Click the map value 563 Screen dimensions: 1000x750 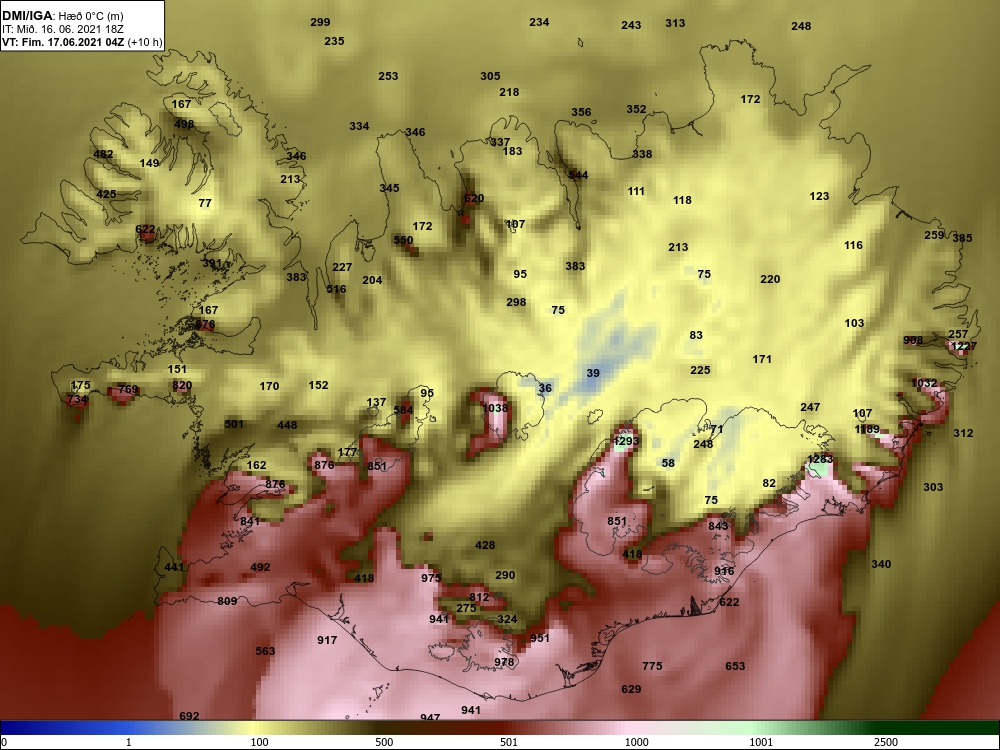[x=265, y=651]
